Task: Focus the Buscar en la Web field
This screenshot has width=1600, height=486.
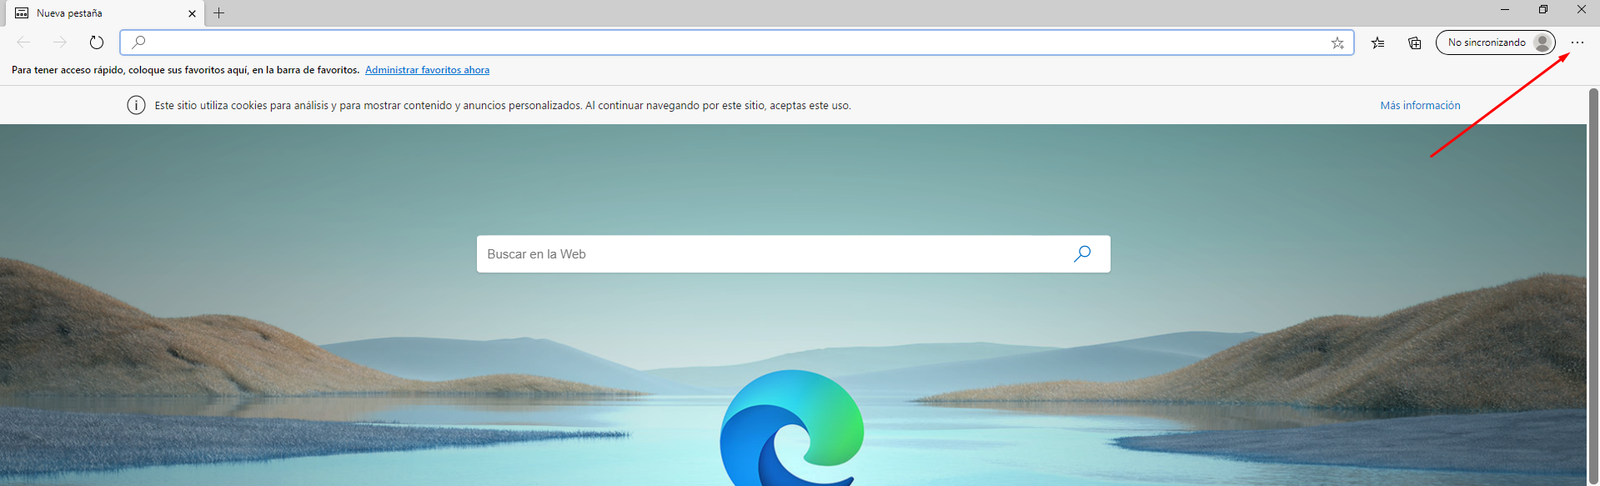Action: coord(770,254)
